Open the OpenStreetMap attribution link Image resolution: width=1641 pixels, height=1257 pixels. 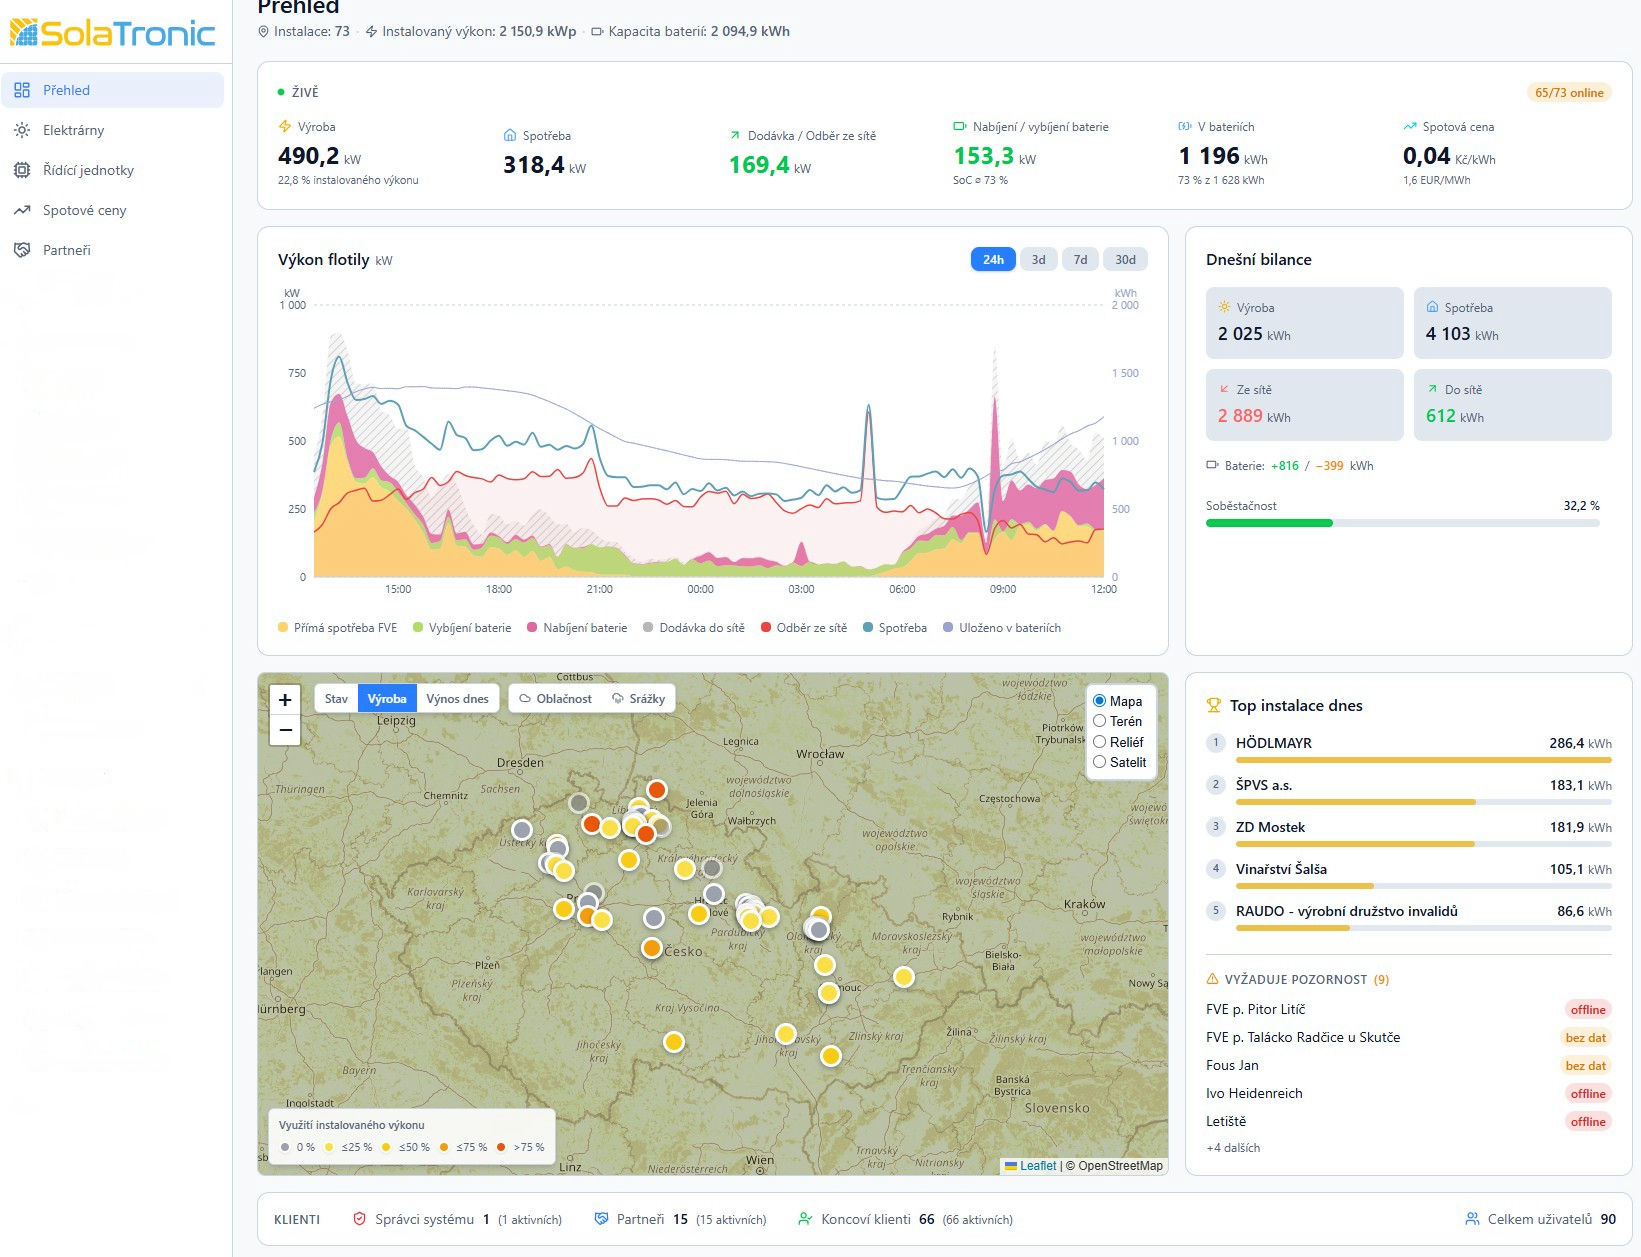click(x=1120, y=1166)
